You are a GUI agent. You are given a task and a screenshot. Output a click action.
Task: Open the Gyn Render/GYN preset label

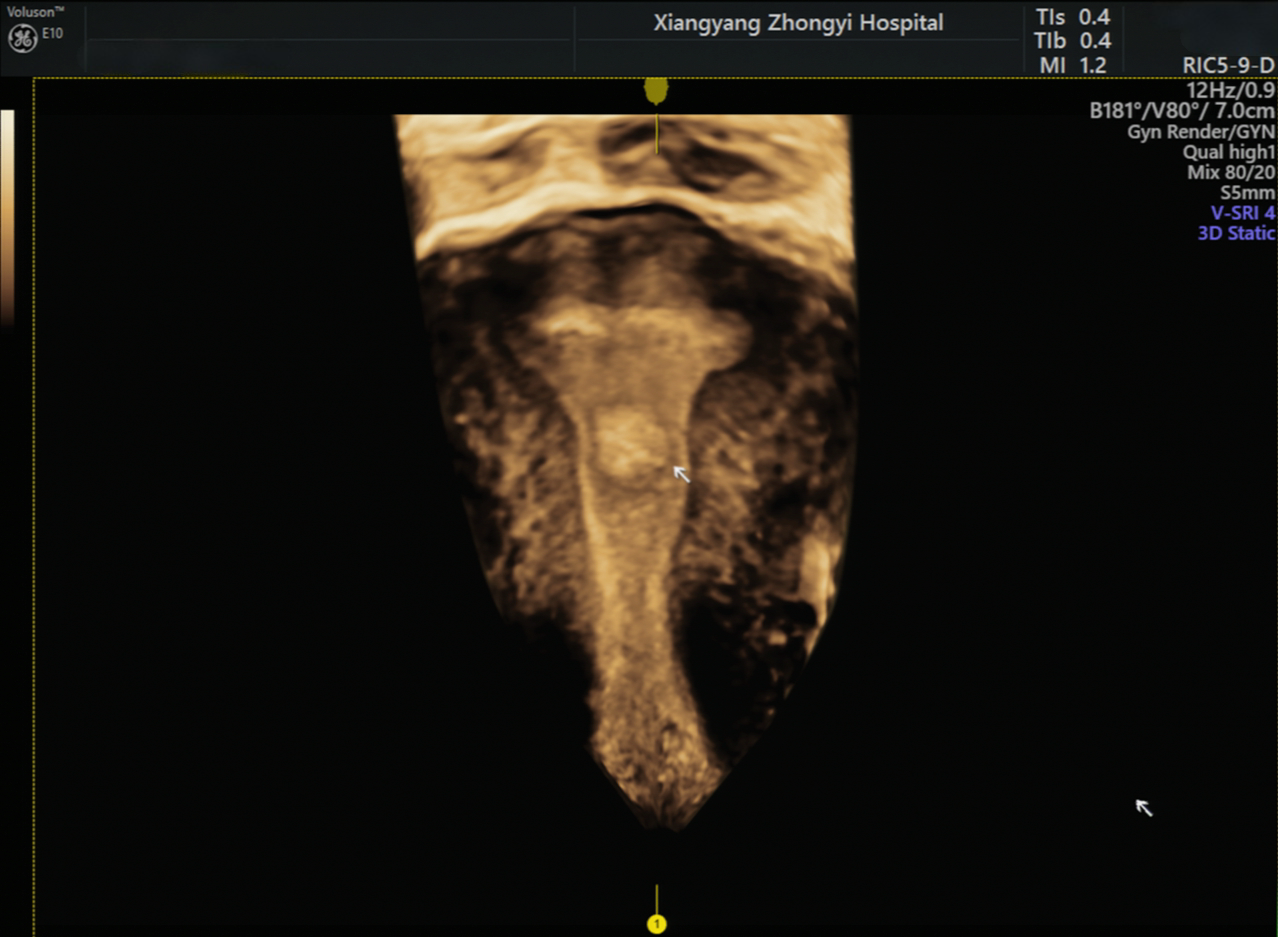click(1201, 132)
